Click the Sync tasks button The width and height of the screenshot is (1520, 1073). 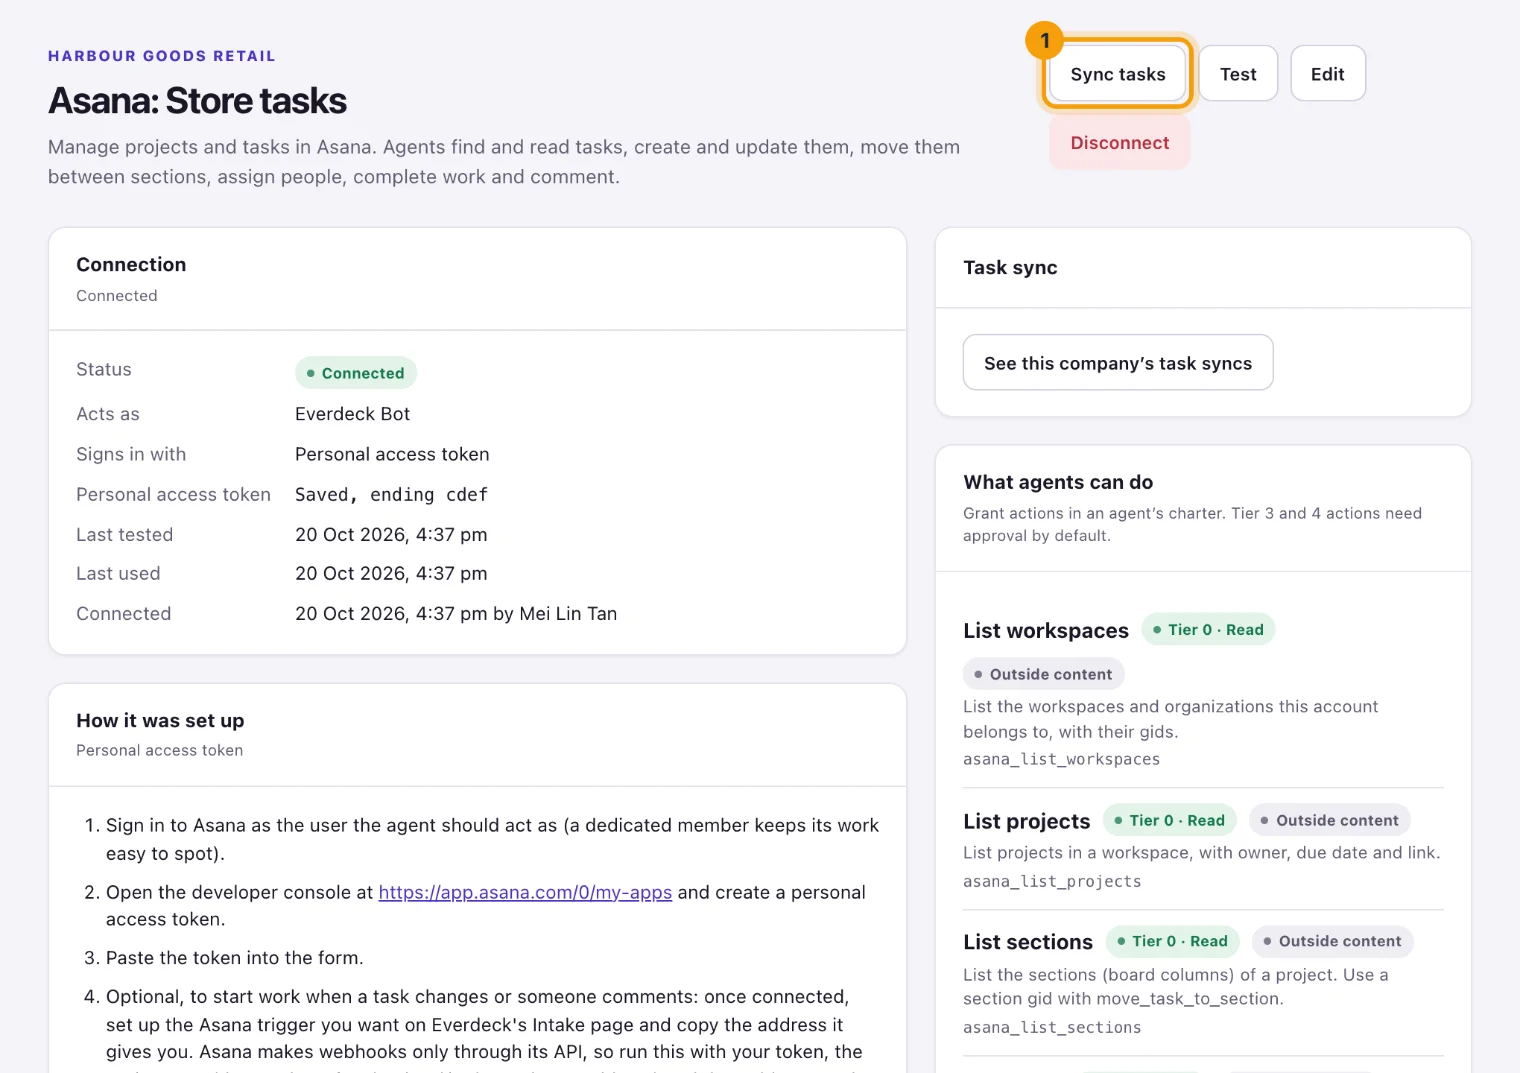pyautogui.click(x=1118, y=74)
